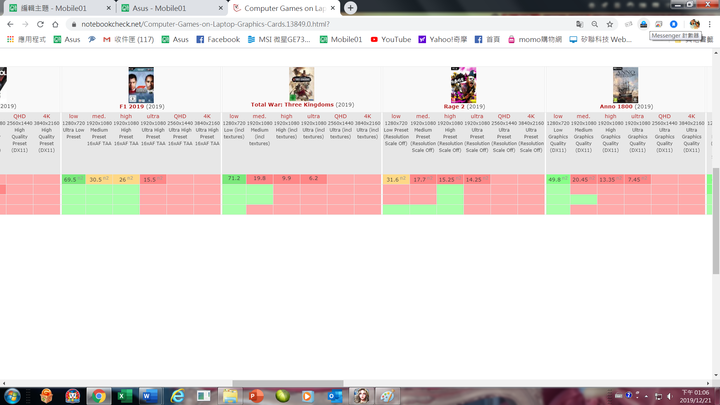Open the Chrome three-dot menu
The height and width of the screenshot is (405, 720).
click(710, 24)
